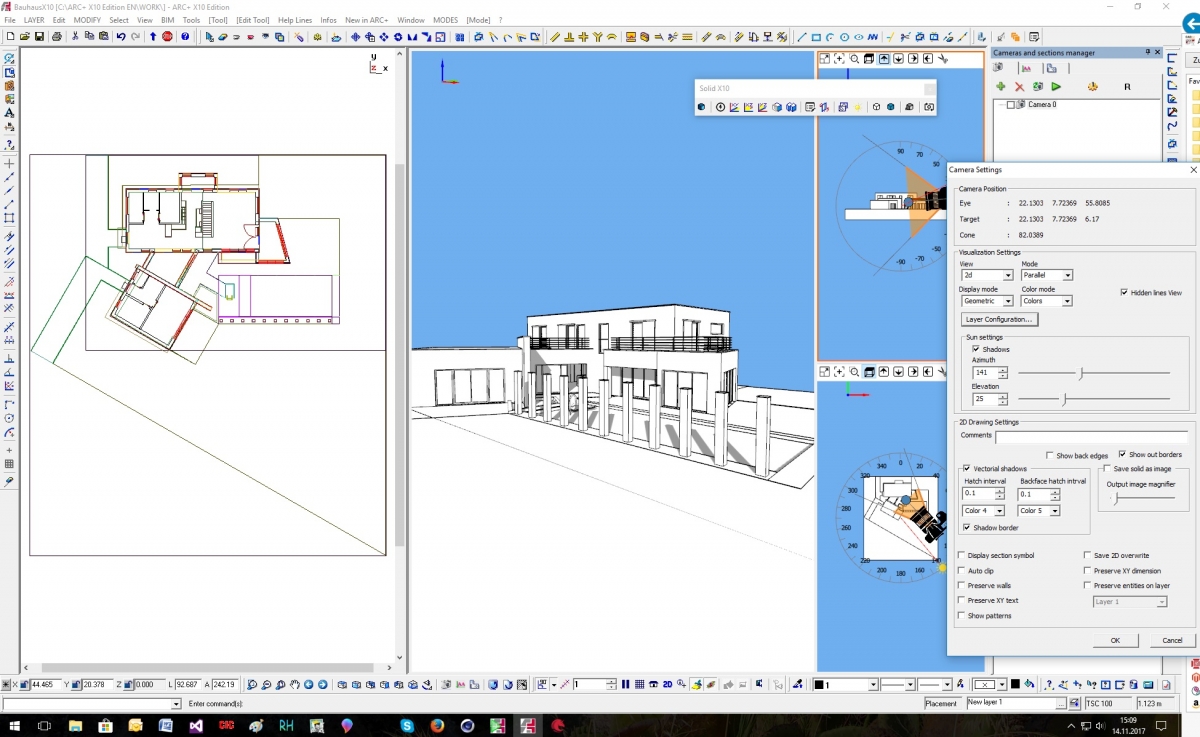This screenshot has width=1200, height=737.
Task: Open the BIM menu in menu bar
Action: (167, 20)
